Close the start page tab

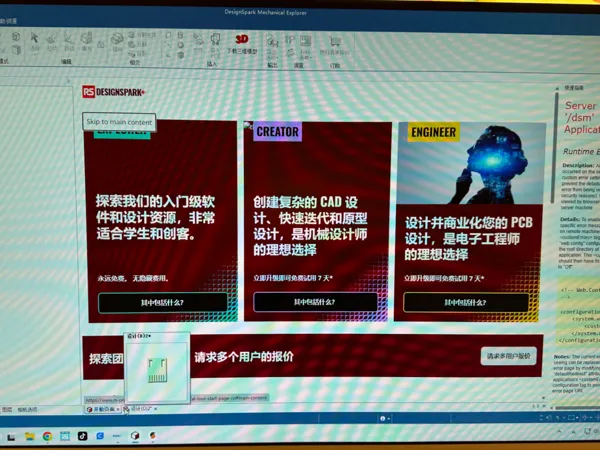pos(118,409)
